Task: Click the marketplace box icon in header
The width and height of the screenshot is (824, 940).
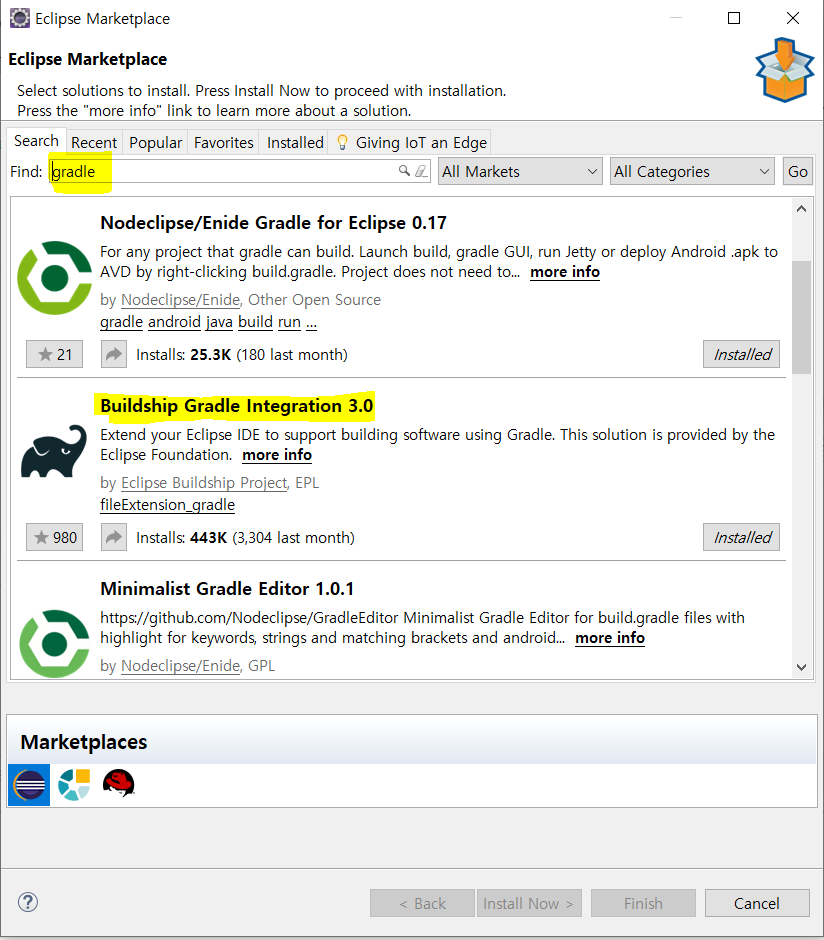Action: (784, 70)
